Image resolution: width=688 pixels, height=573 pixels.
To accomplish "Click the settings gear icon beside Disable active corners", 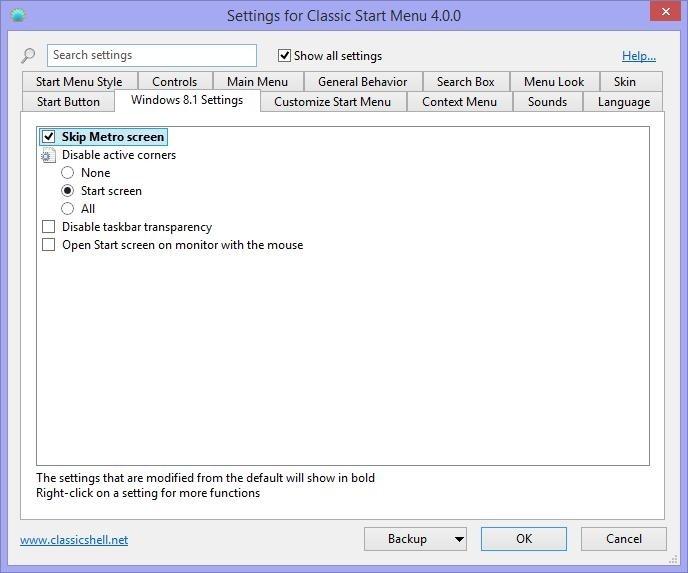I will [x=48, y=155].
